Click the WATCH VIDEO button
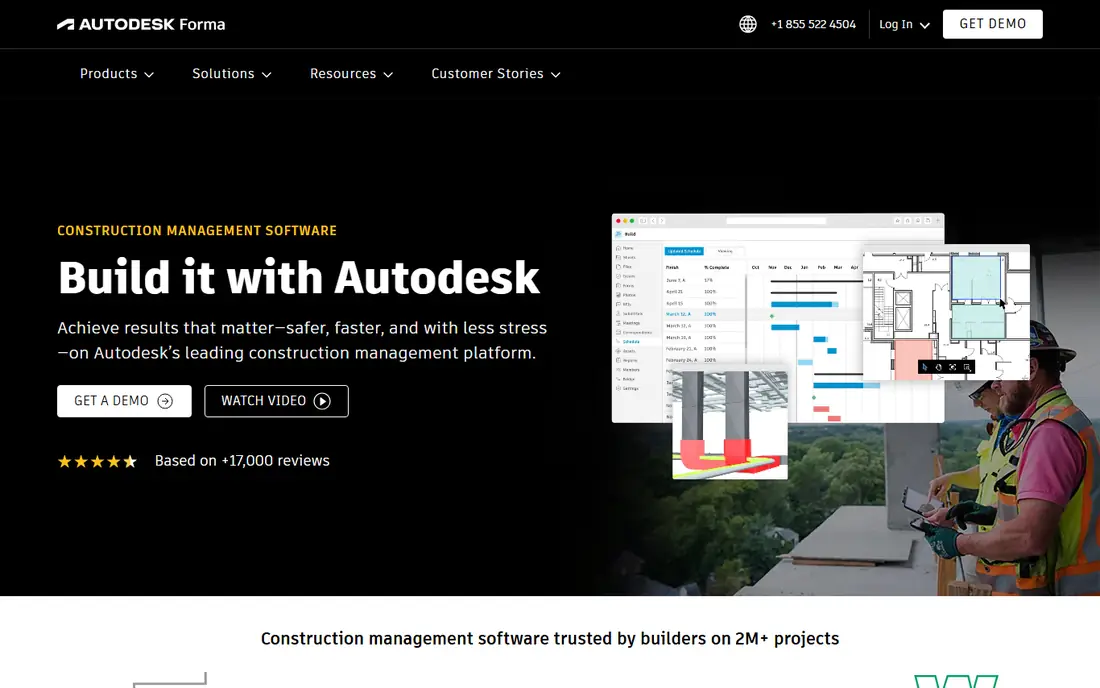Screen dimensions: 1100x688 pyautogui.click(x=276, y=401)
